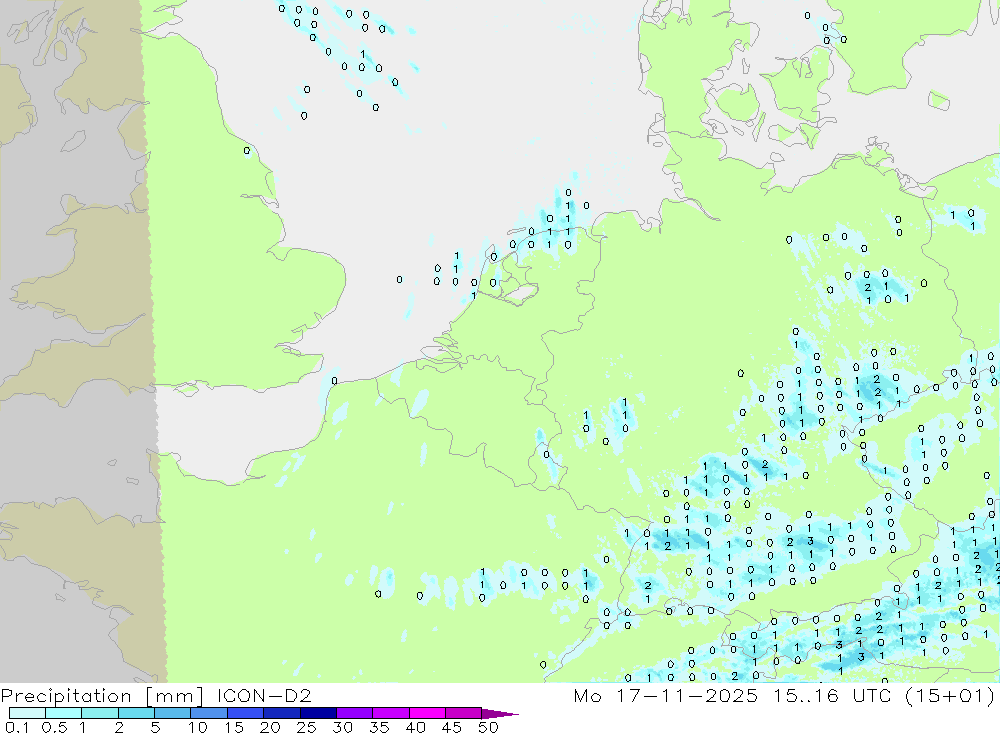
Task: Click the 'Precipitation [mm]' title text
Action: coord(102,696)
